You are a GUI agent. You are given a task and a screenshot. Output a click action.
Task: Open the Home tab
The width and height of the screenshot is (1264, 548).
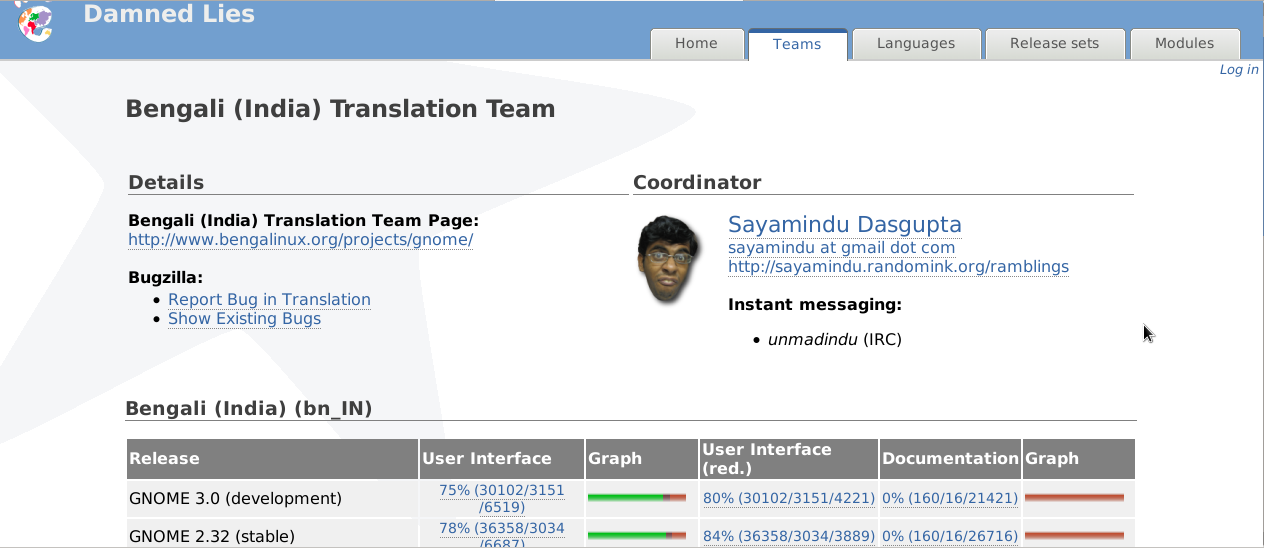click(696, 44)
